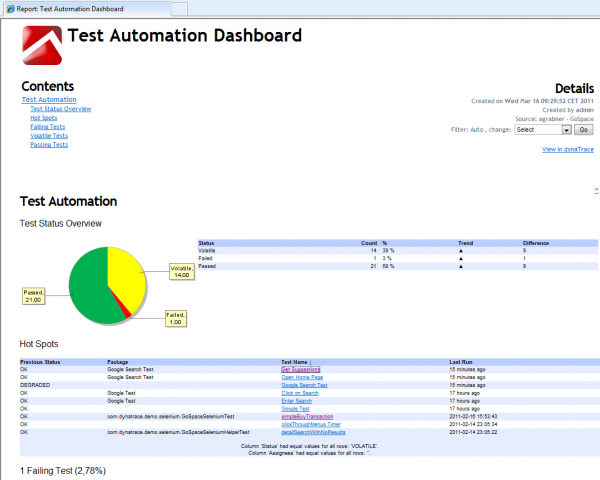Image resolution: width=600 pixels, height=480 pixels.
Task: Open the Google Search Test link
Action: pos(305,385)
